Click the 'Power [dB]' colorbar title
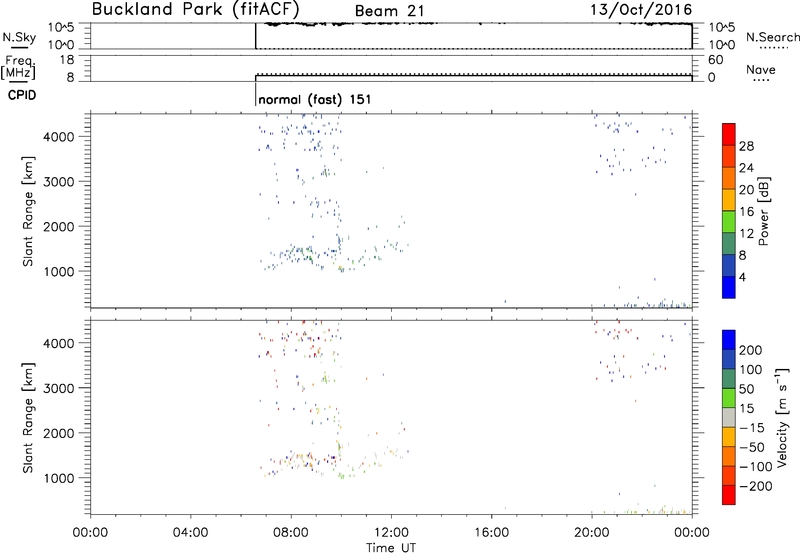The height and width of the screenshot is (554, 800). (x=764, y=211)
